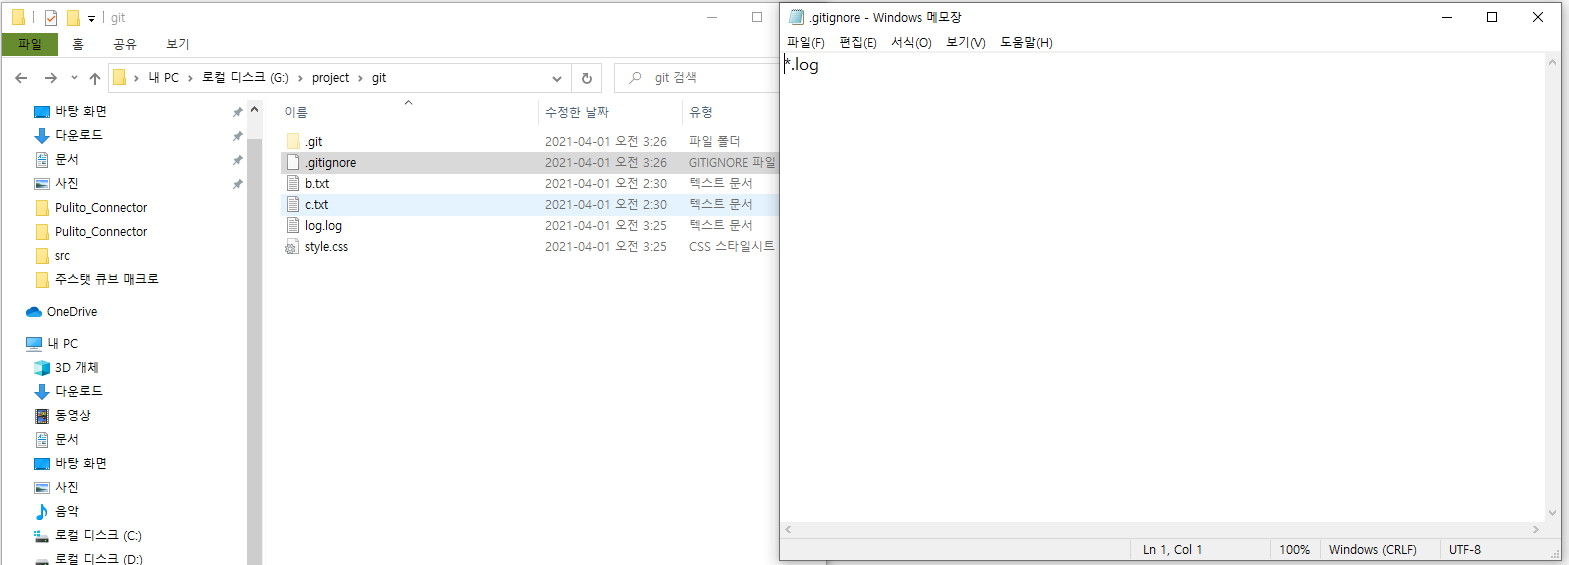1569x565 pixels.
Task: Select the b.txt file
Action: [x=530, y=183]
